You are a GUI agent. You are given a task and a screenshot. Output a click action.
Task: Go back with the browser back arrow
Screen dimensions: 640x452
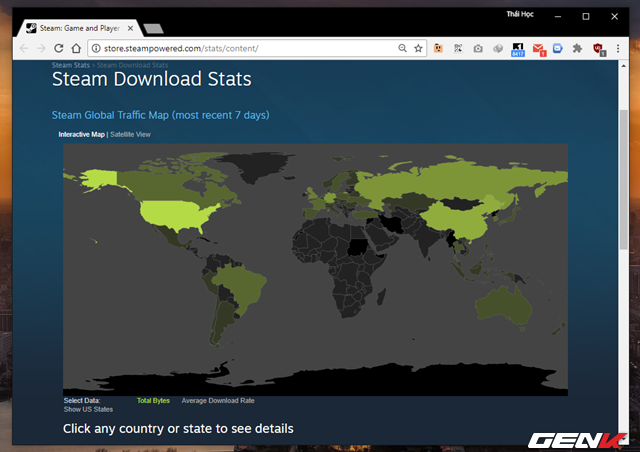tap(24, 49)
